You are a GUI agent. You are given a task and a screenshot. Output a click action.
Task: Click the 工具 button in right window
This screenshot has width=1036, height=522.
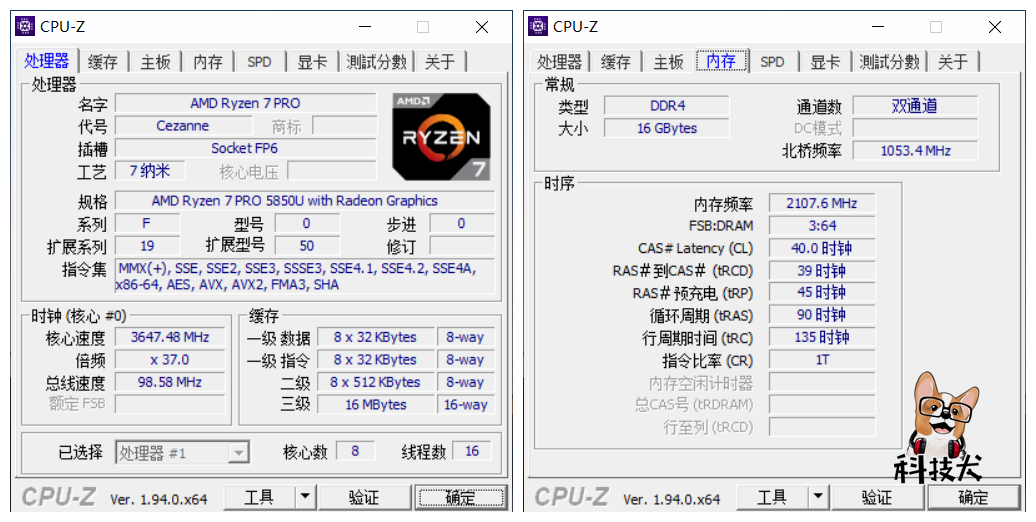772,497
